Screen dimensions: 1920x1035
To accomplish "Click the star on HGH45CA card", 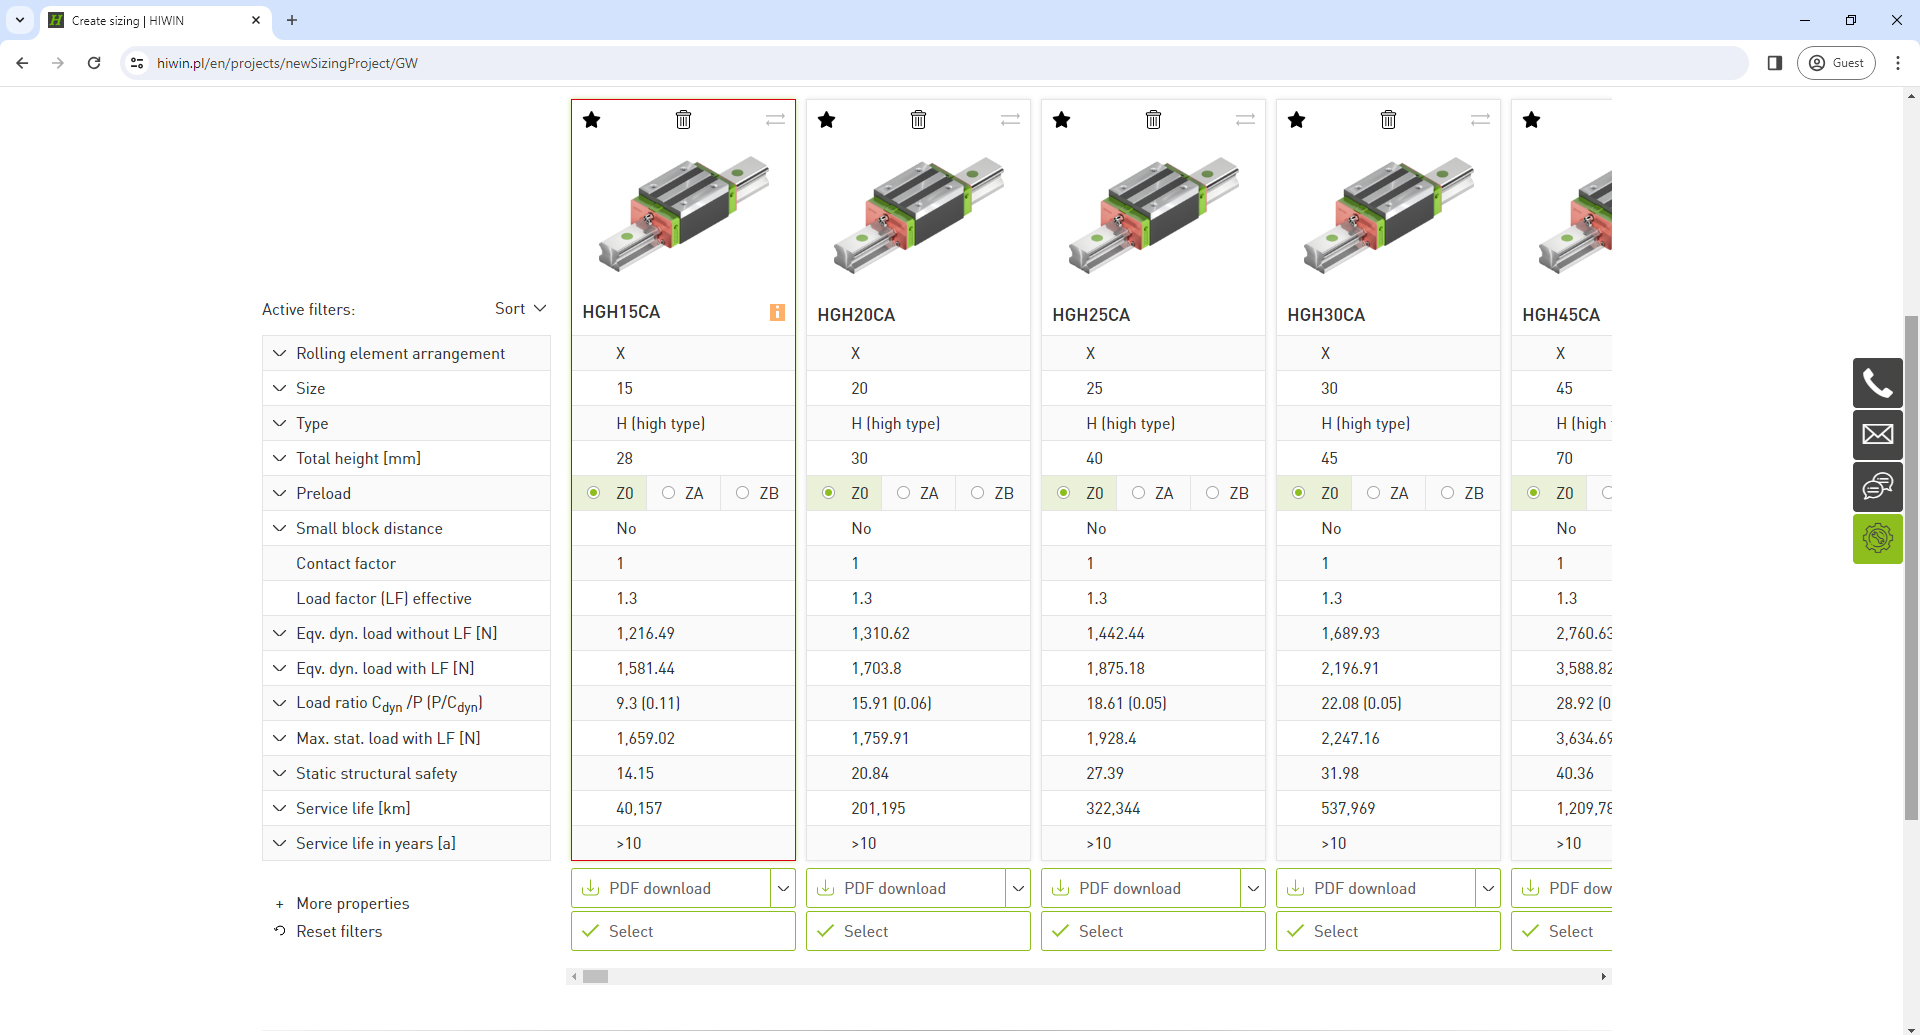I will (x=1532, y=120).
